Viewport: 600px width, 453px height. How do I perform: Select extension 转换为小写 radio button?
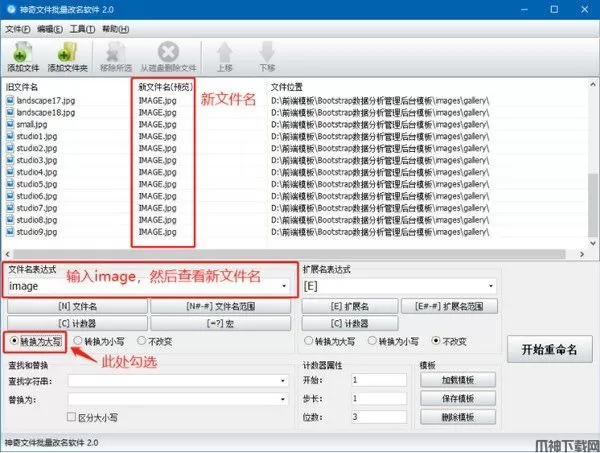[x=372, y=341]
